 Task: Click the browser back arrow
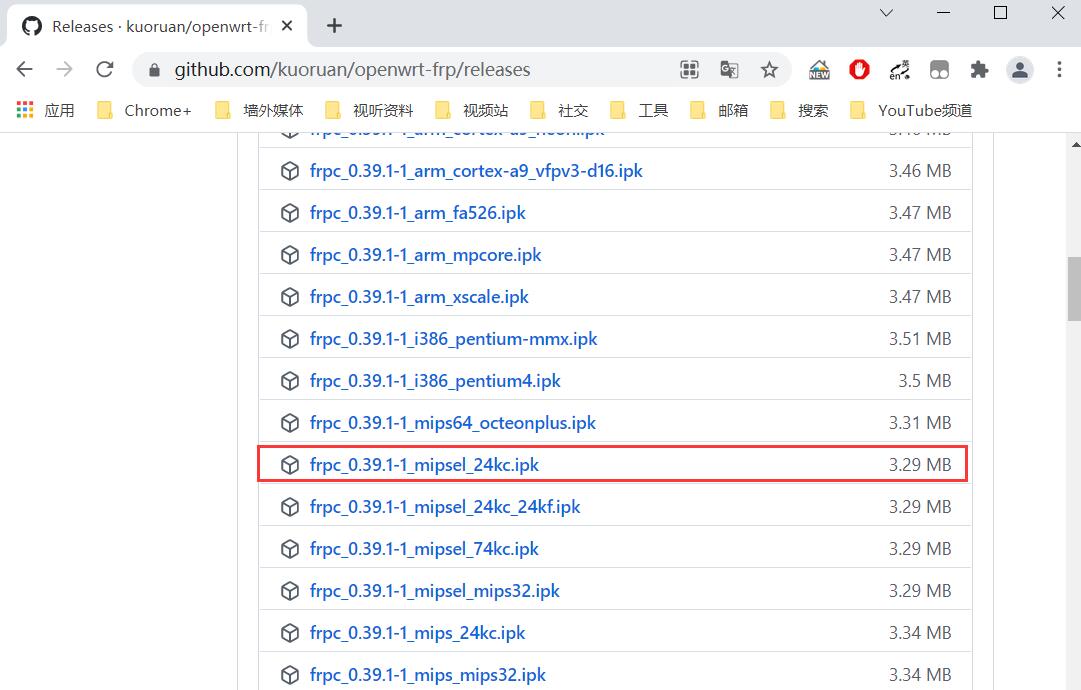click(25, 69)
